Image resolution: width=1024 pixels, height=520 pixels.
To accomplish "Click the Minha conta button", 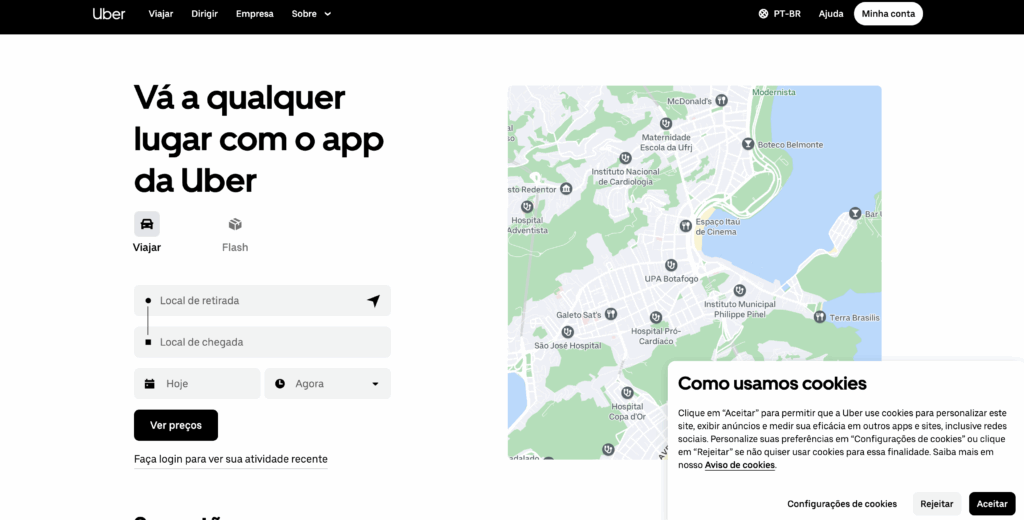I will 888,14.
